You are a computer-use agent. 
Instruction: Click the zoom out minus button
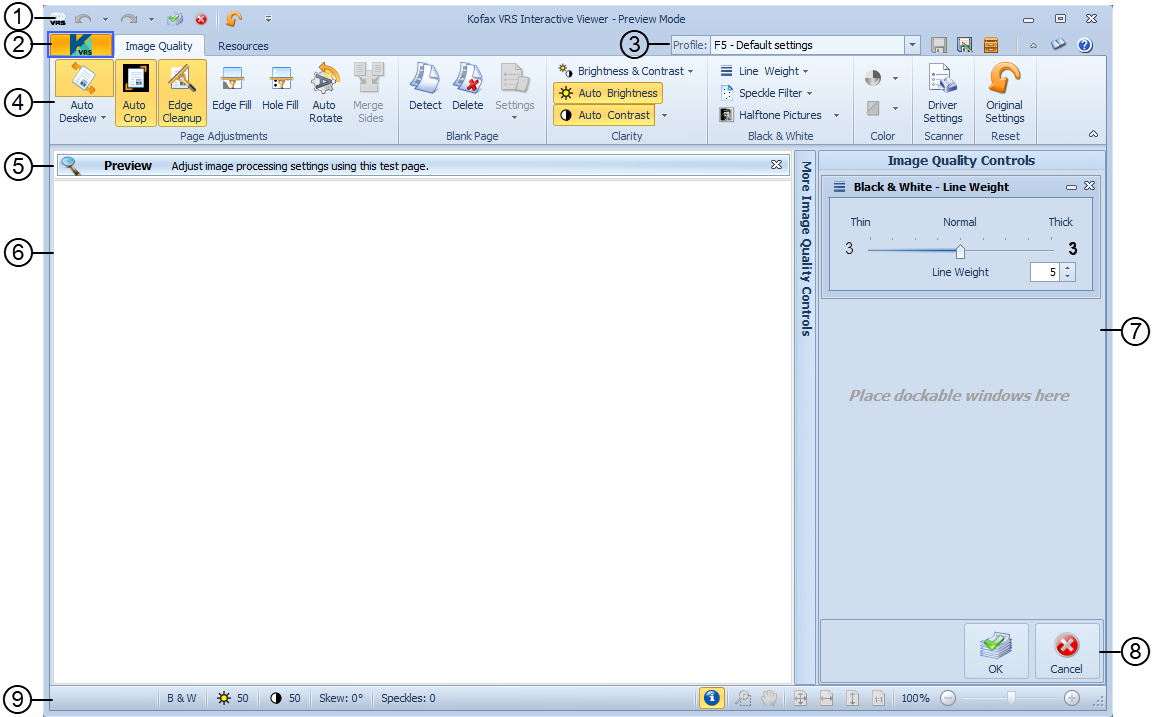(949, 698)
